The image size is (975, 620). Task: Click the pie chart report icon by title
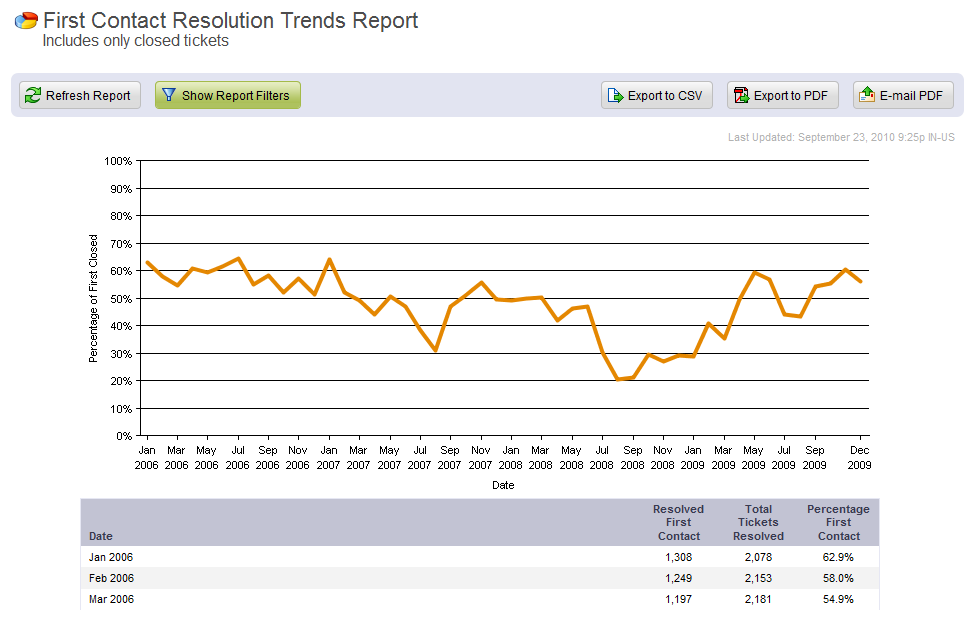click(26, 21)
